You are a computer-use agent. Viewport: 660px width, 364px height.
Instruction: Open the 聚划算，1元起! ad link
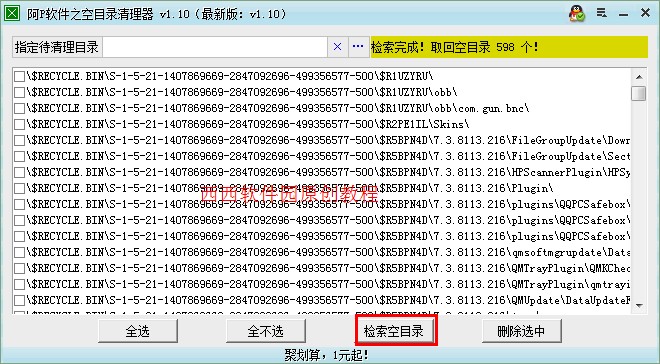[x=327, y=355]
